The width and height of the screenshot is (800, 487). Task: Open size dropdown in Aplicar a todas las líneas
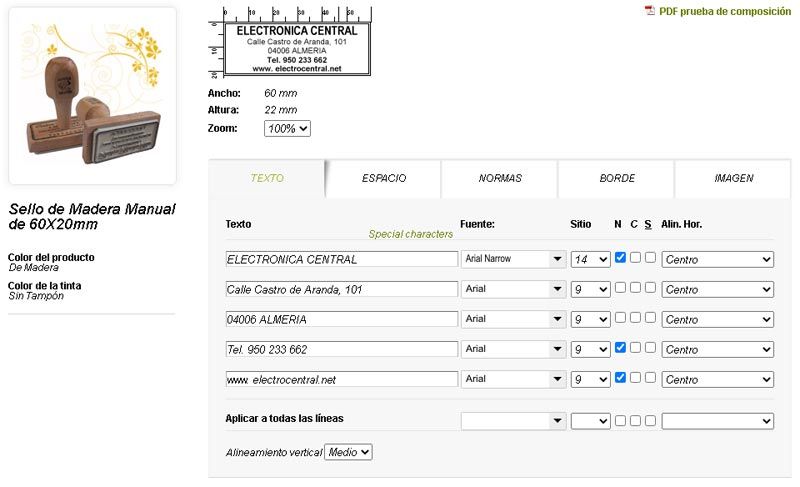[590, 421]
